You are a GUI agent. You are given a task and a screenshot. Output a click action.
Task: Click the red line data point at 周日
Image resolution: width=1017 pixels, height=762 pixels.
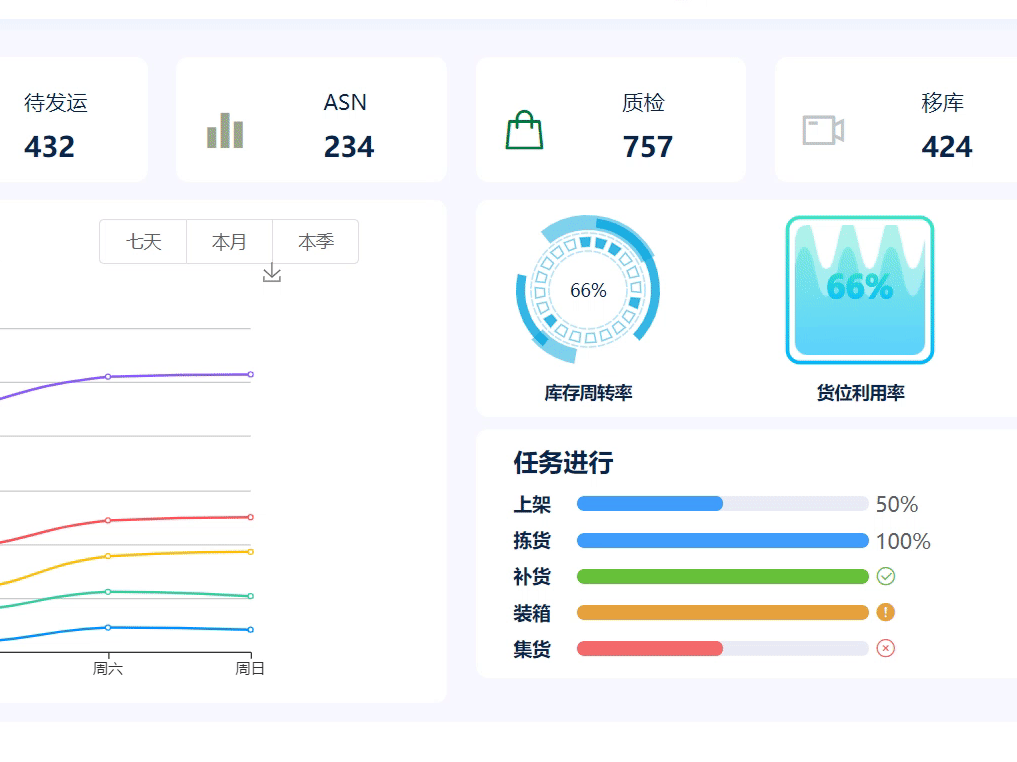pos(250,517)
